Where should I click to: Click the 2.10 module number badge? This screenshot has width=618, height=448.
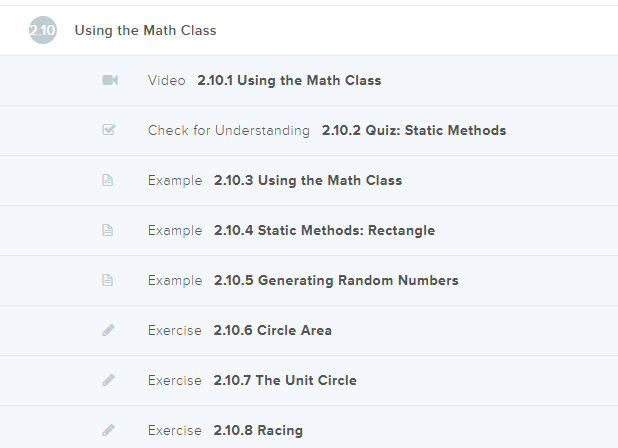[x=43, y=30]
